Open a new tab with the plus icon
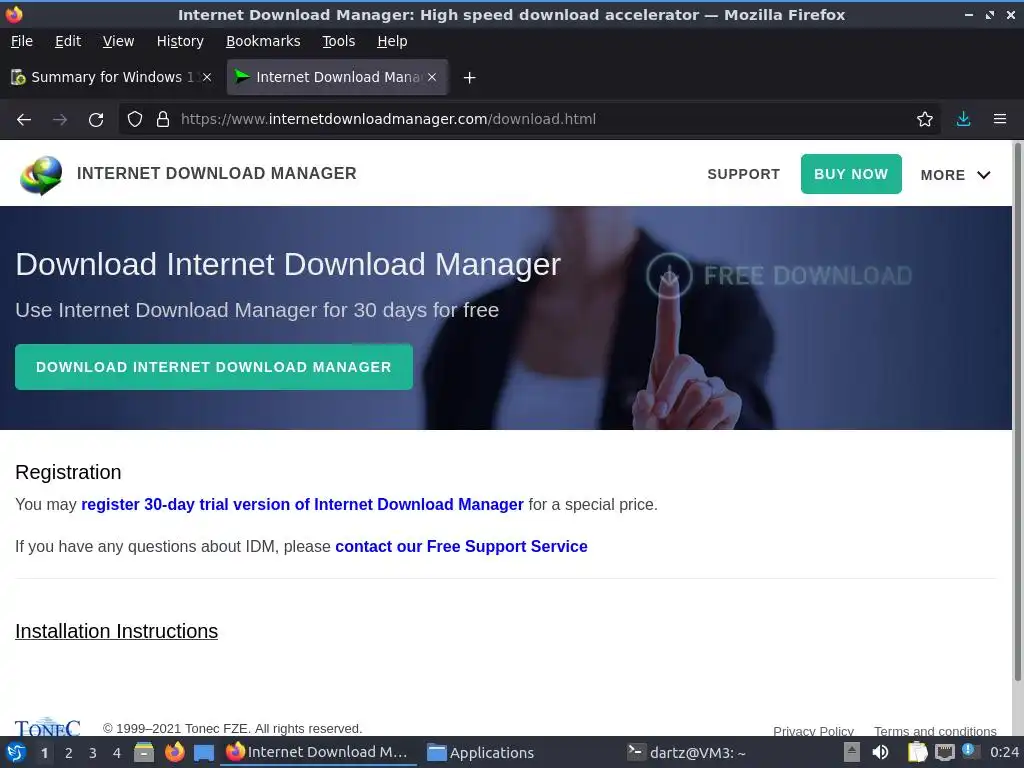This screenshot has height=768, width=1024. (x=469, y=78)
